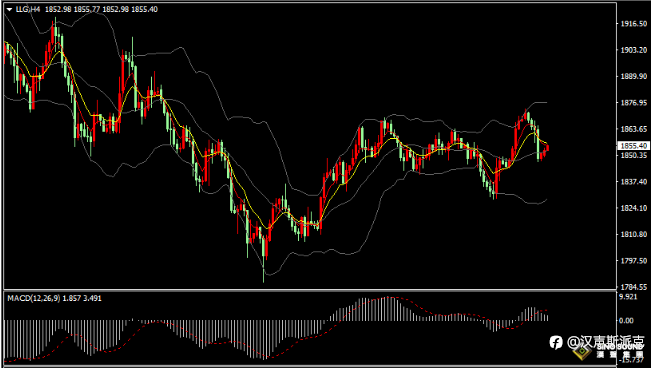The height and width of the screenshot is (370, 653).
Task: Select the MACD scale value 0.00
Action: (x=626, y=320)
